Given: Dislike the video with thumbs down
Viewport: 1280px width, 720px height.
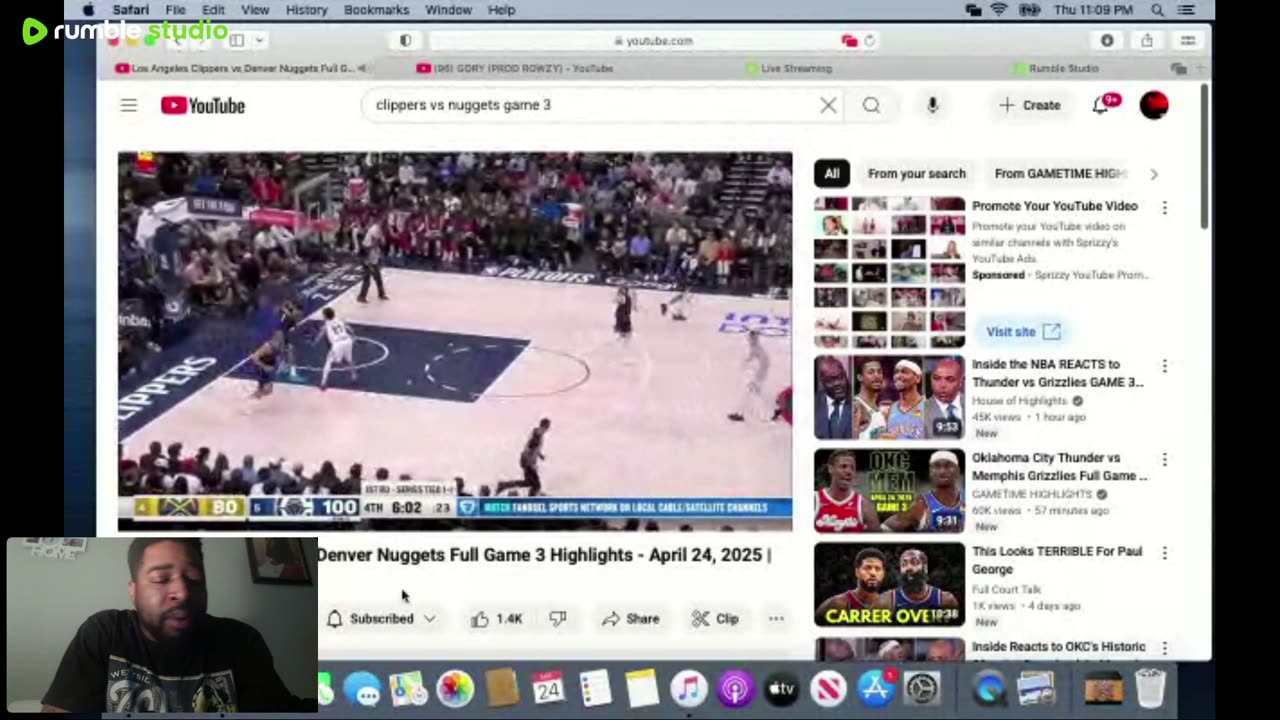Looking at the screenshot, I should click(558, 619).
